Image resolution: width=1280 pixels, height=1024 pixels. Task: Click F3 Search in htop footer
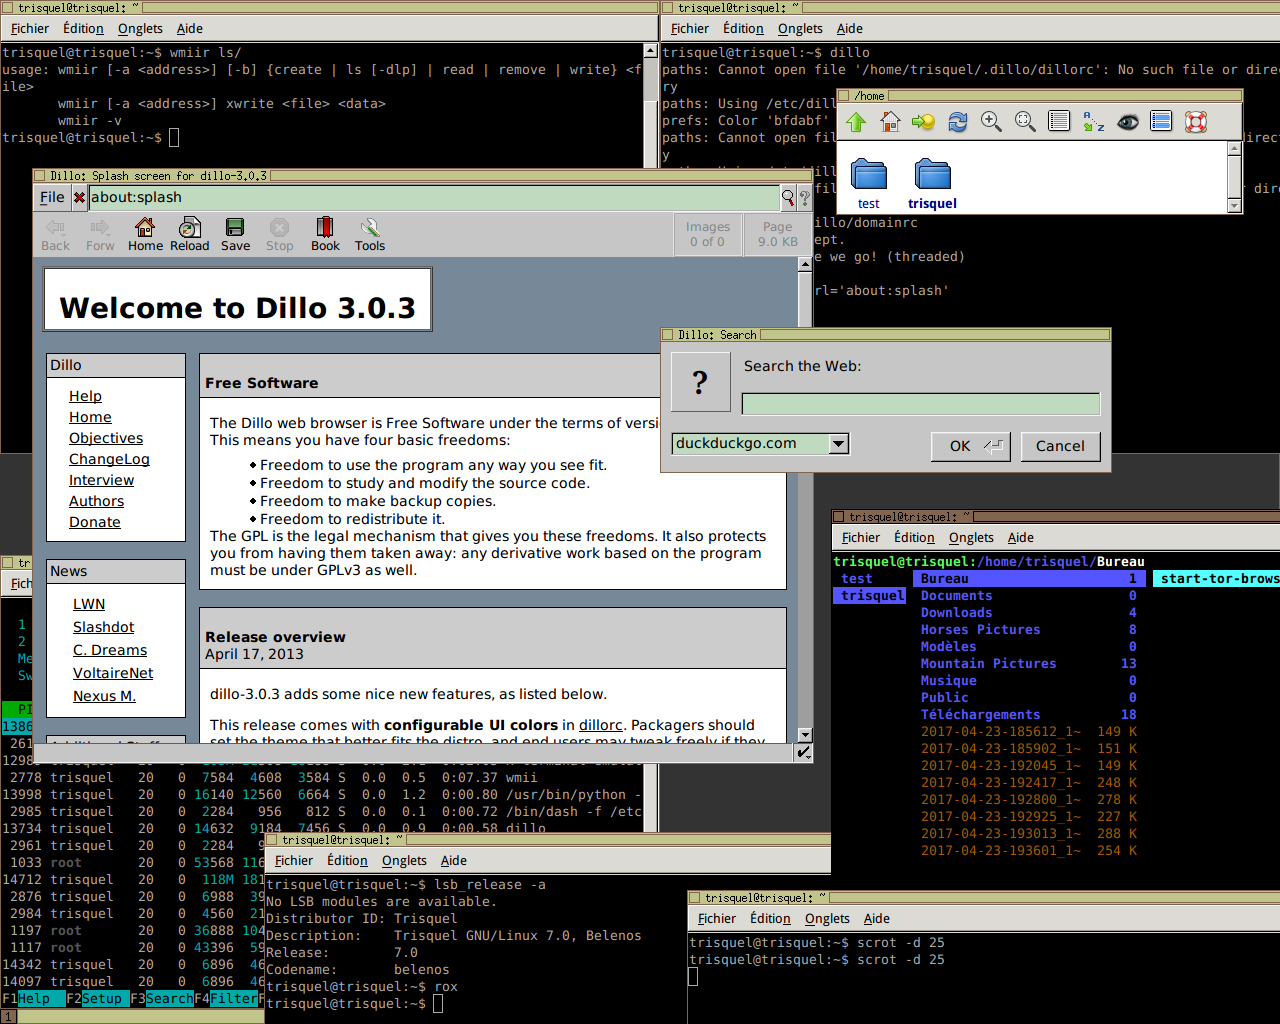coord(162,998)
